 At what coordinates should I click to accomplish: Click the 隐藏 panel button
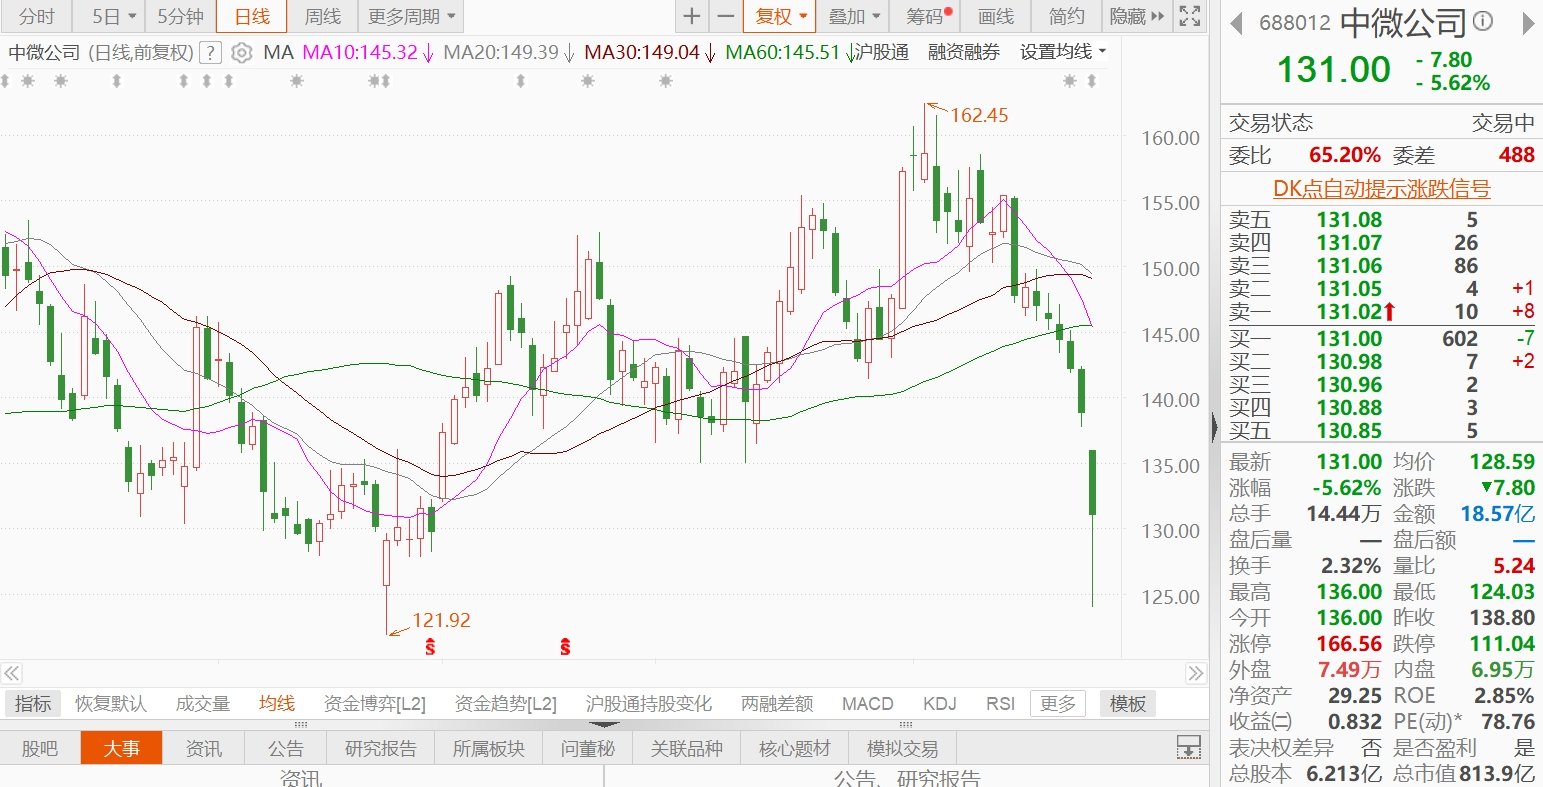click(1138, 16)
